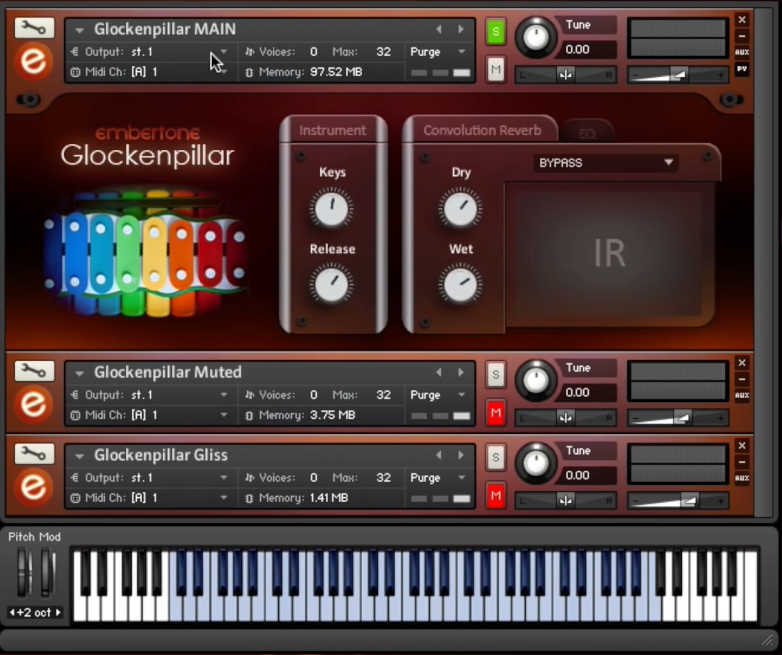Click the Tune knob of Glockenpillar MAIN
This screenshot has height=655, width=782.
536,37
